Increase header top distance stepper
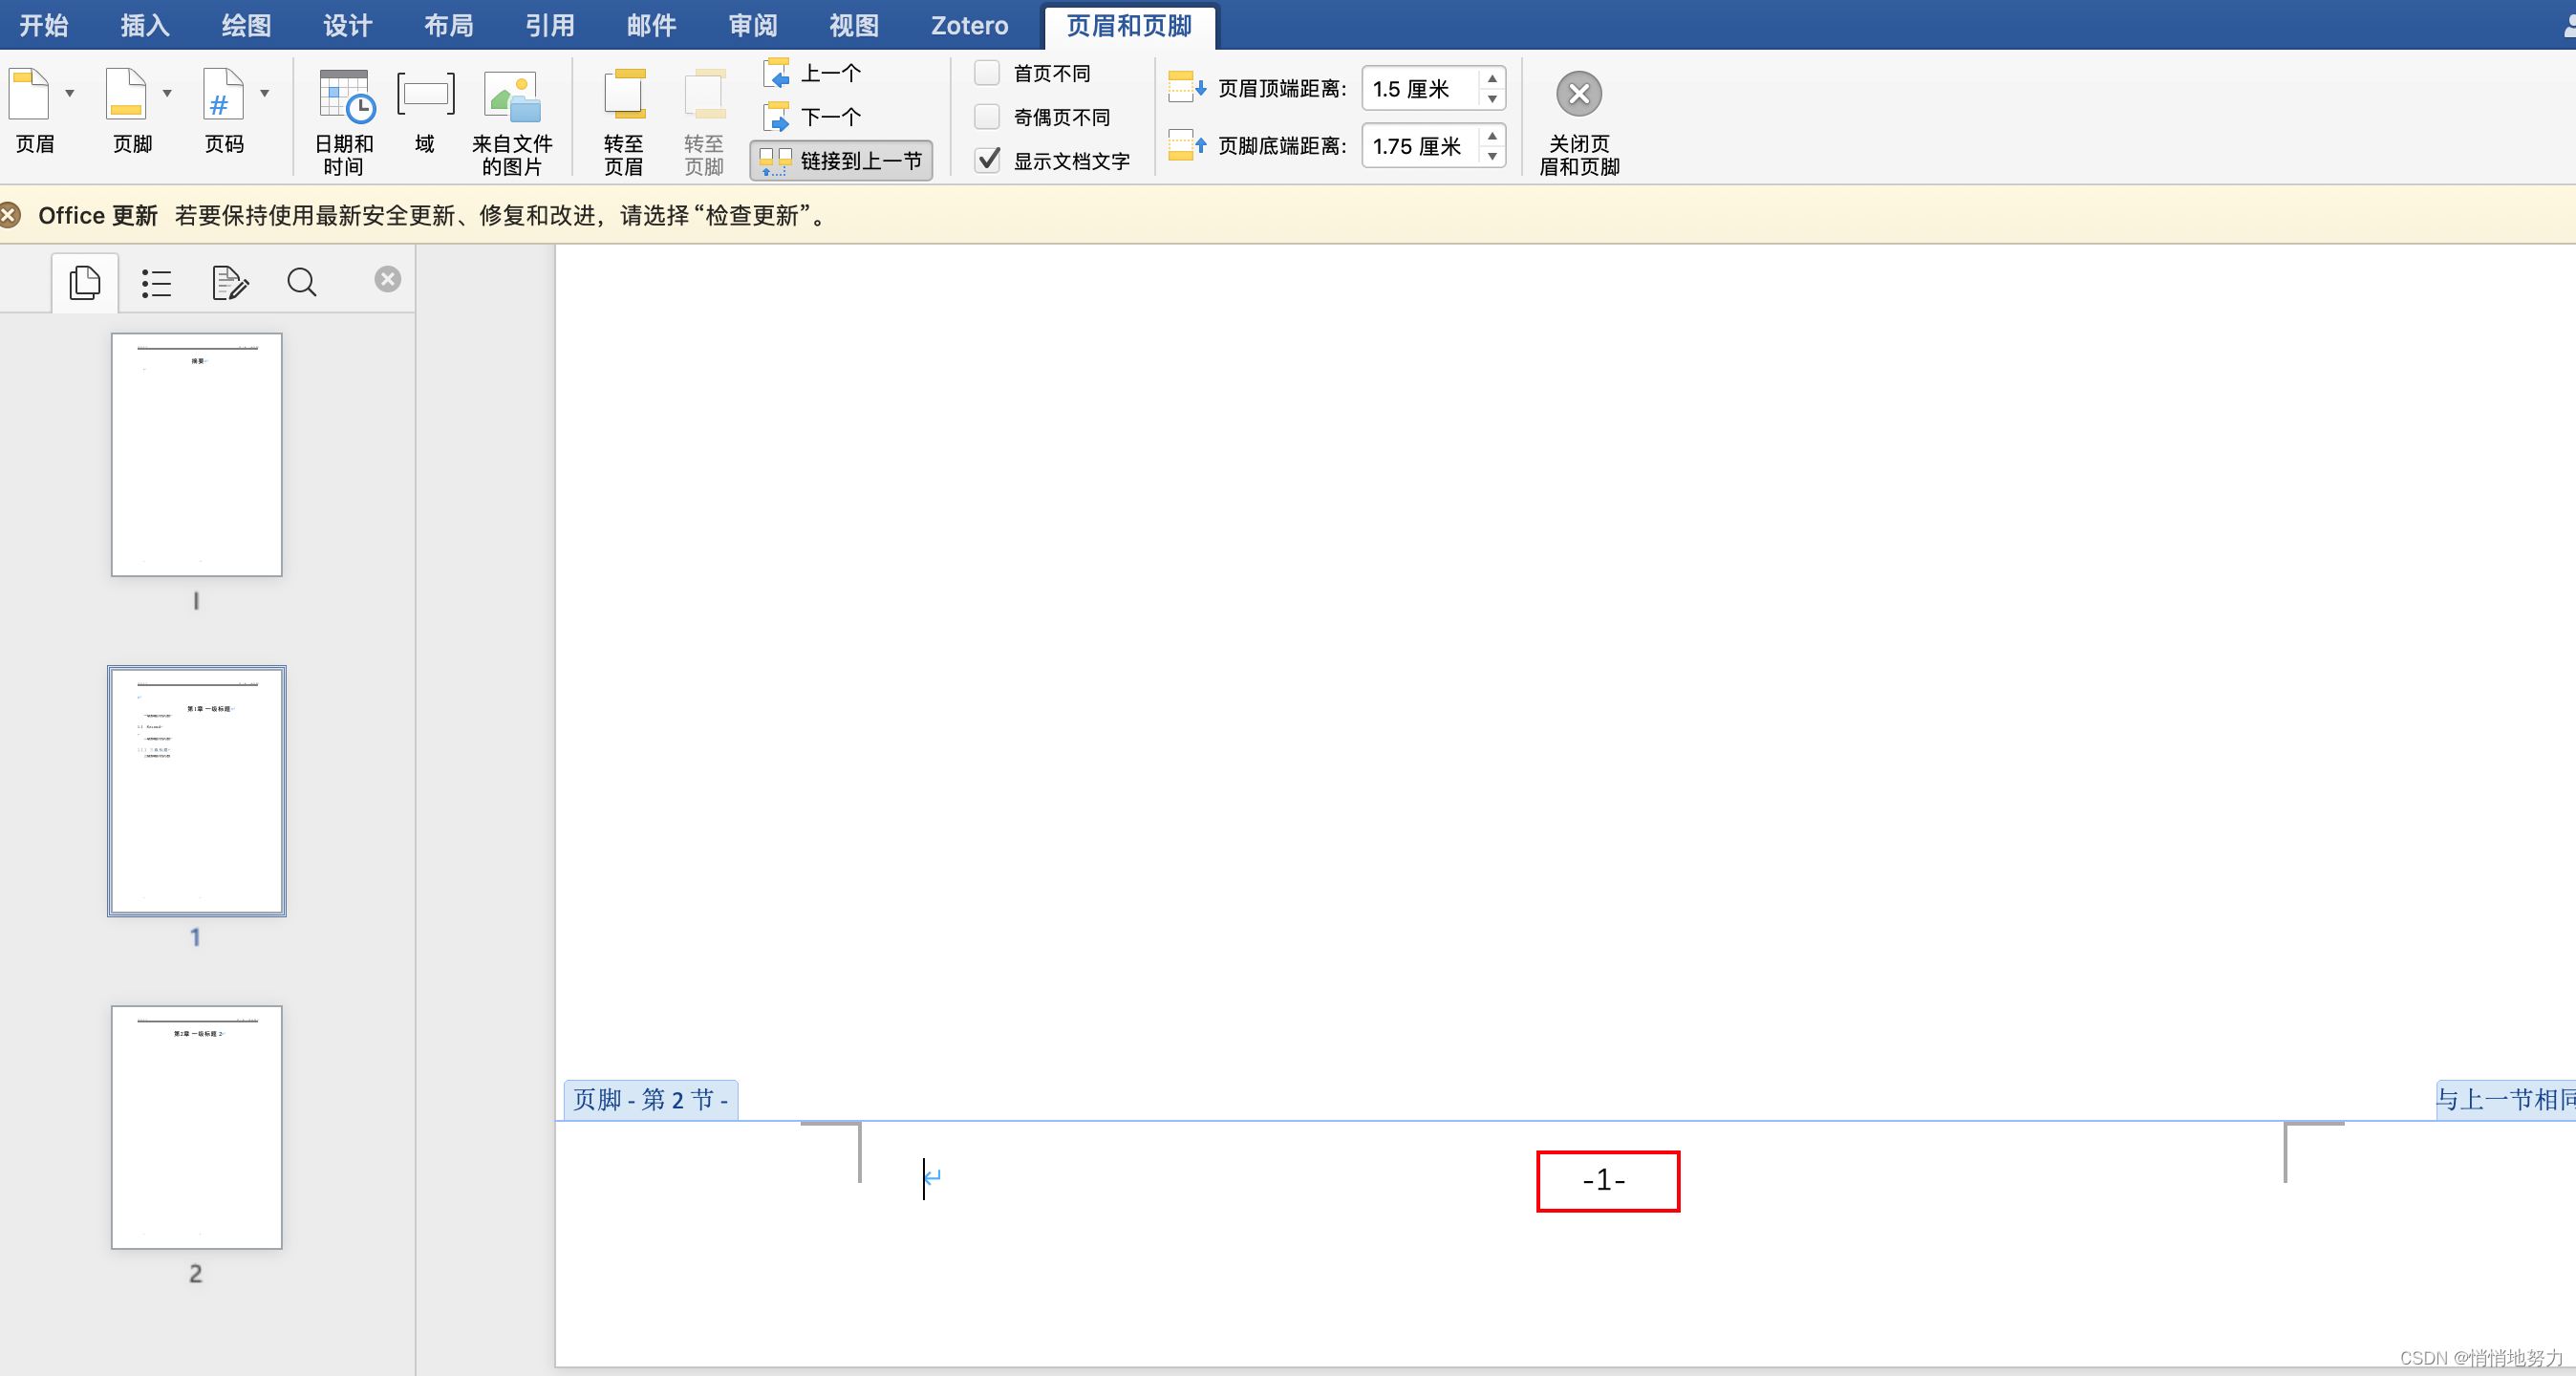 pyautogui.click(x=1492, y=79)
